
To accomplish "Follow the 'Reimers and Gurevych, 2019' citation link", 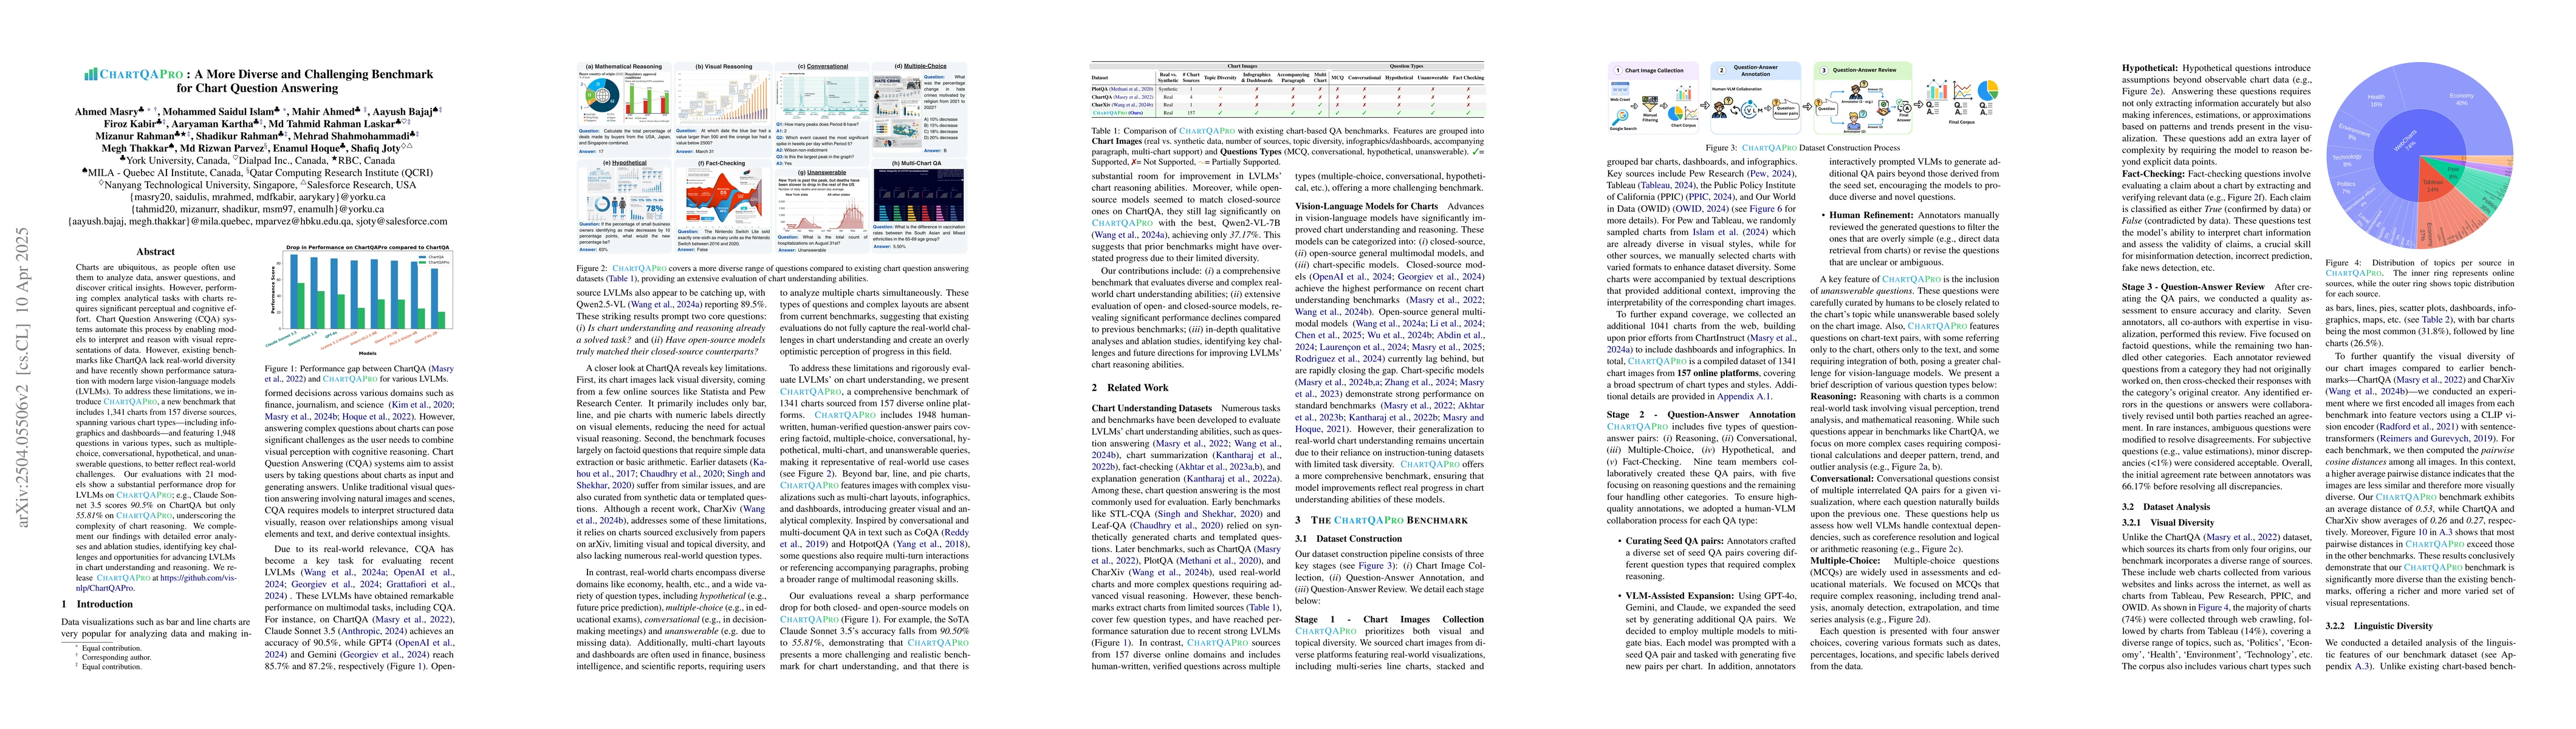I will (2437, 439).
